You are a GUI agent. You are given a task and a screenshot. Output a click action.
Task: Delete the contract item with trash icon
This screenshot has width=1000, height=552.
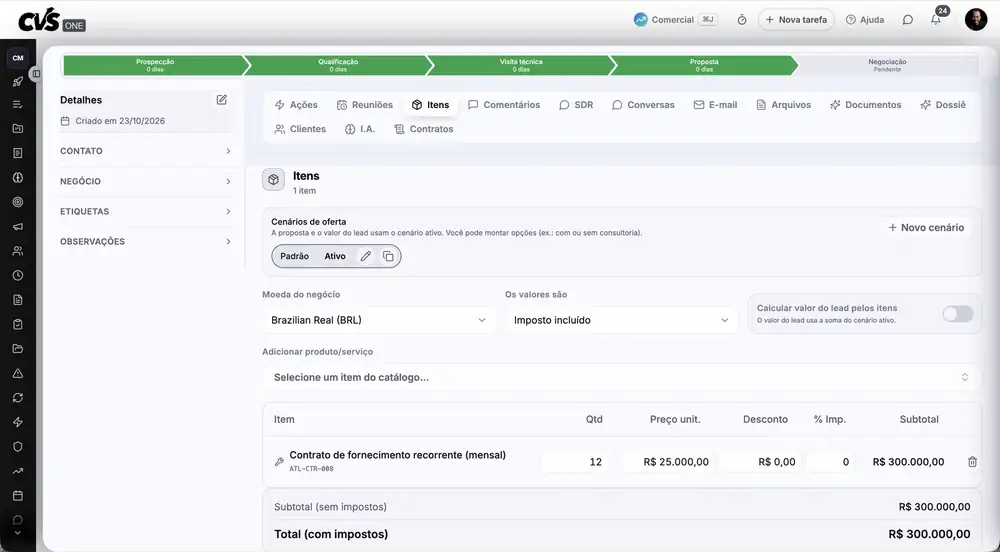(972, 461)
